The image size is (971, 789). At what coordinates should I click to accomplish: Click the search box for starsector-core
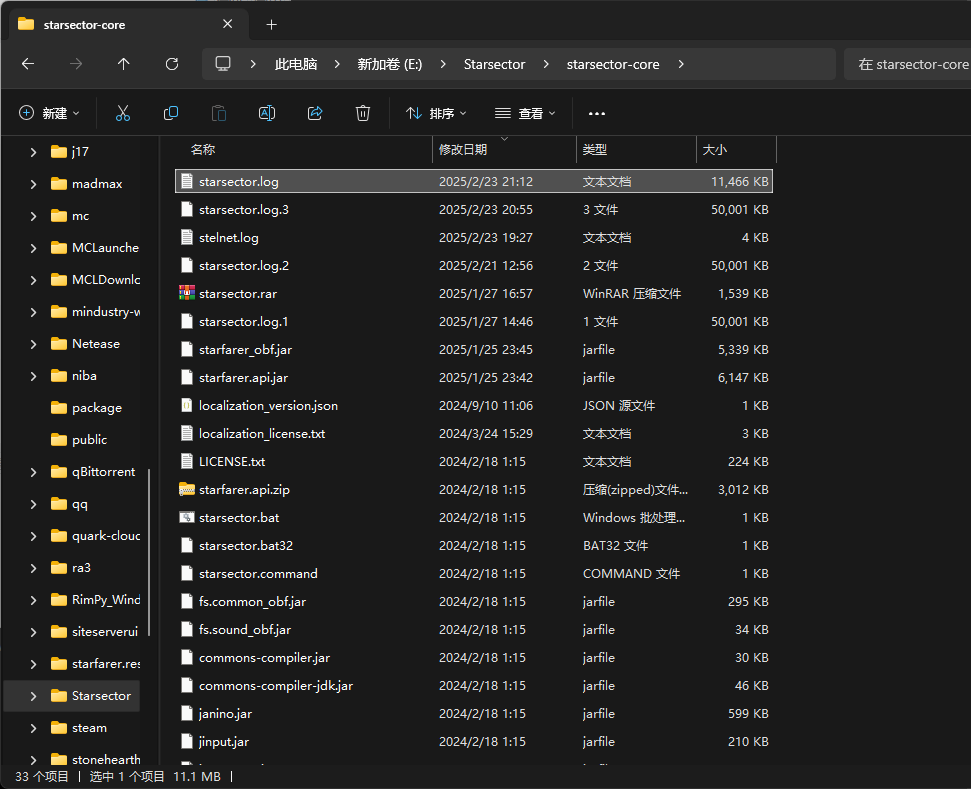point(908,64)
